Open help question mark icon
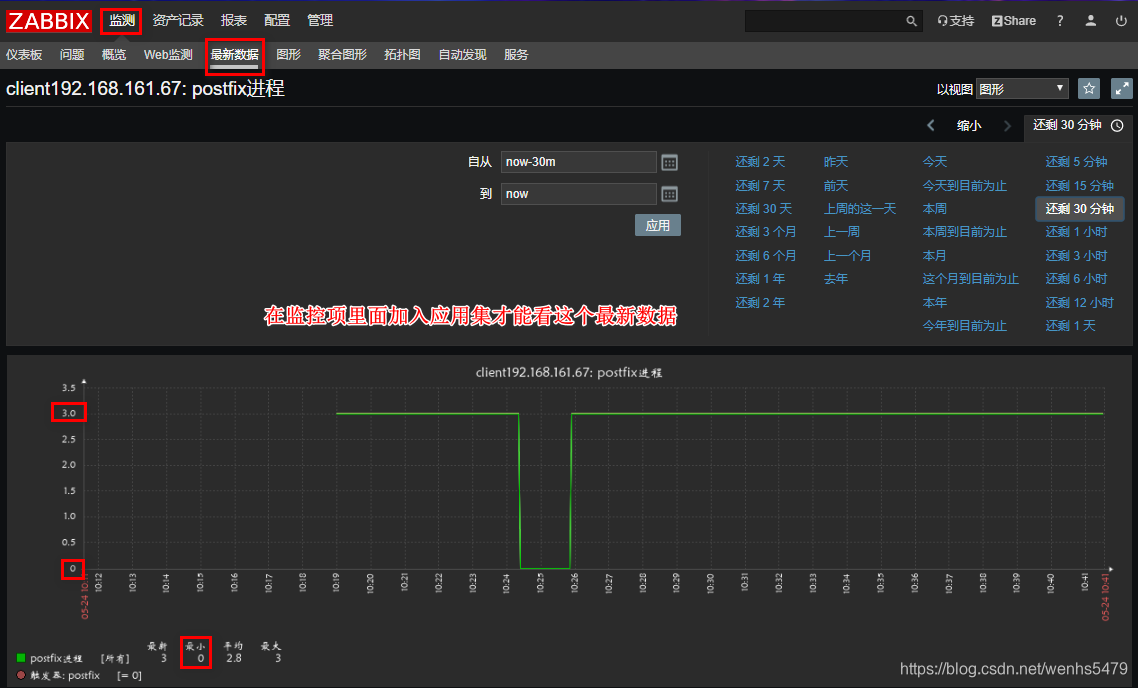1138x688 pixels. pos(1060,21)
